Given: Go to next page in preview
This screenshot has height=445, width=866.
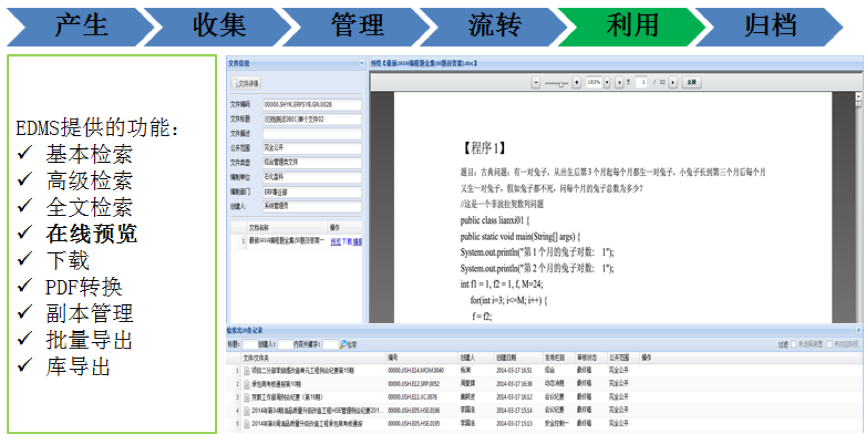Looking at the screenshot, I should 672,82.
